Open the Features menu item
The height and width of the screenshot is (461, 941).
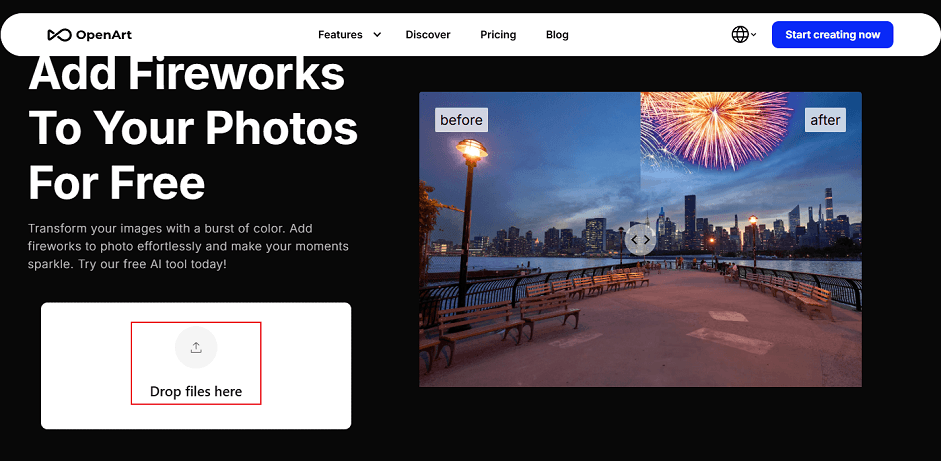340,35
